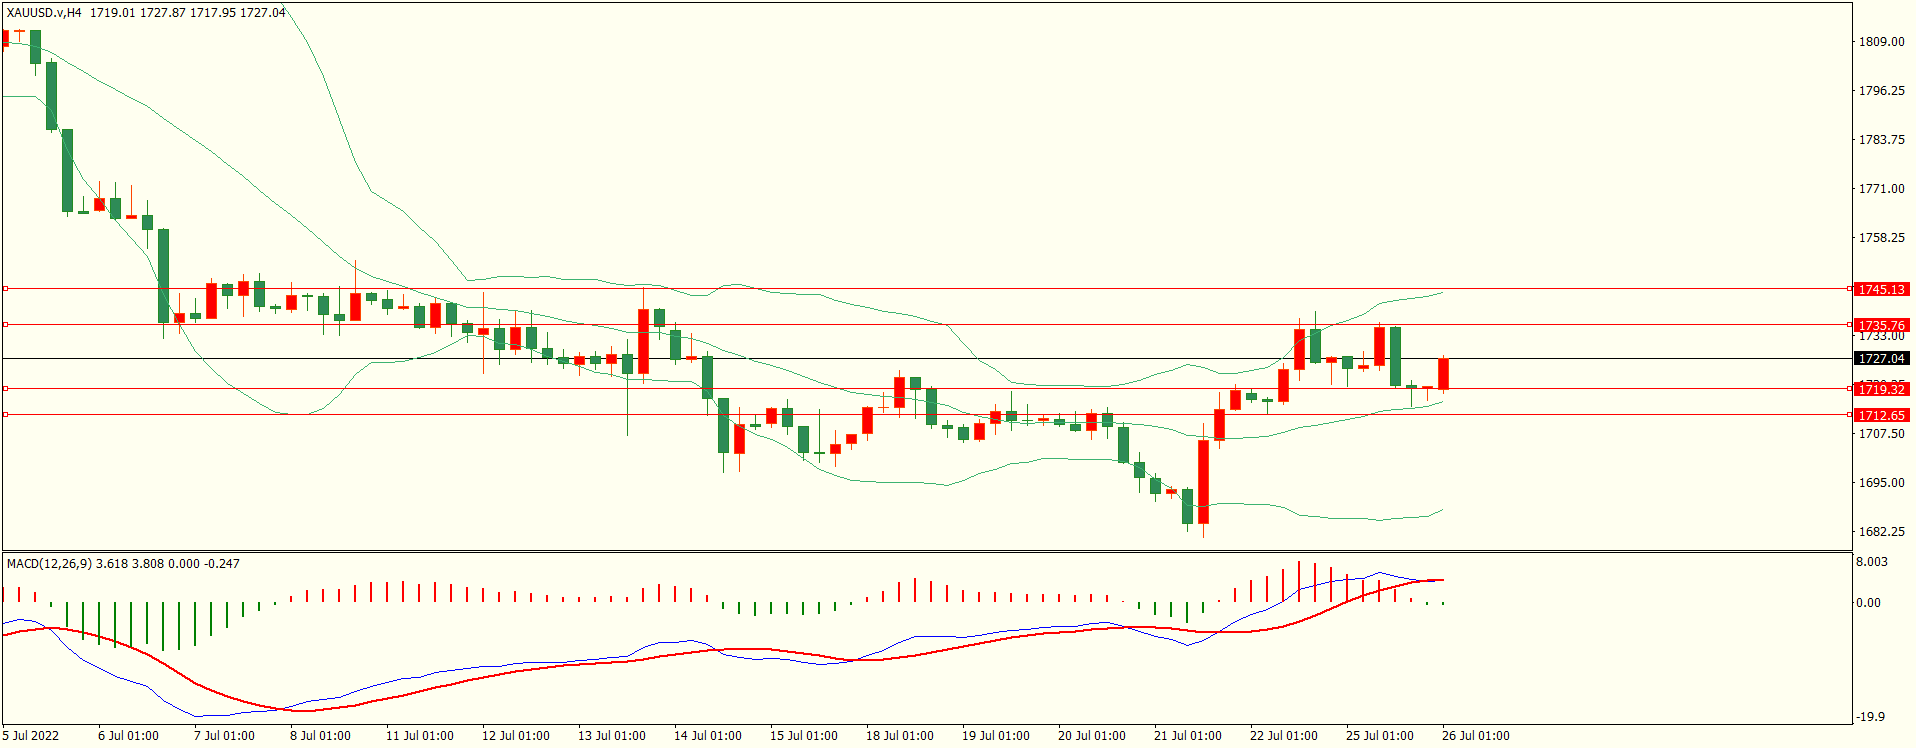Viewport: 1916px width, 748px height.
Task: Click the 21 Jul 01:00 date label
Action: point(1187,736)
